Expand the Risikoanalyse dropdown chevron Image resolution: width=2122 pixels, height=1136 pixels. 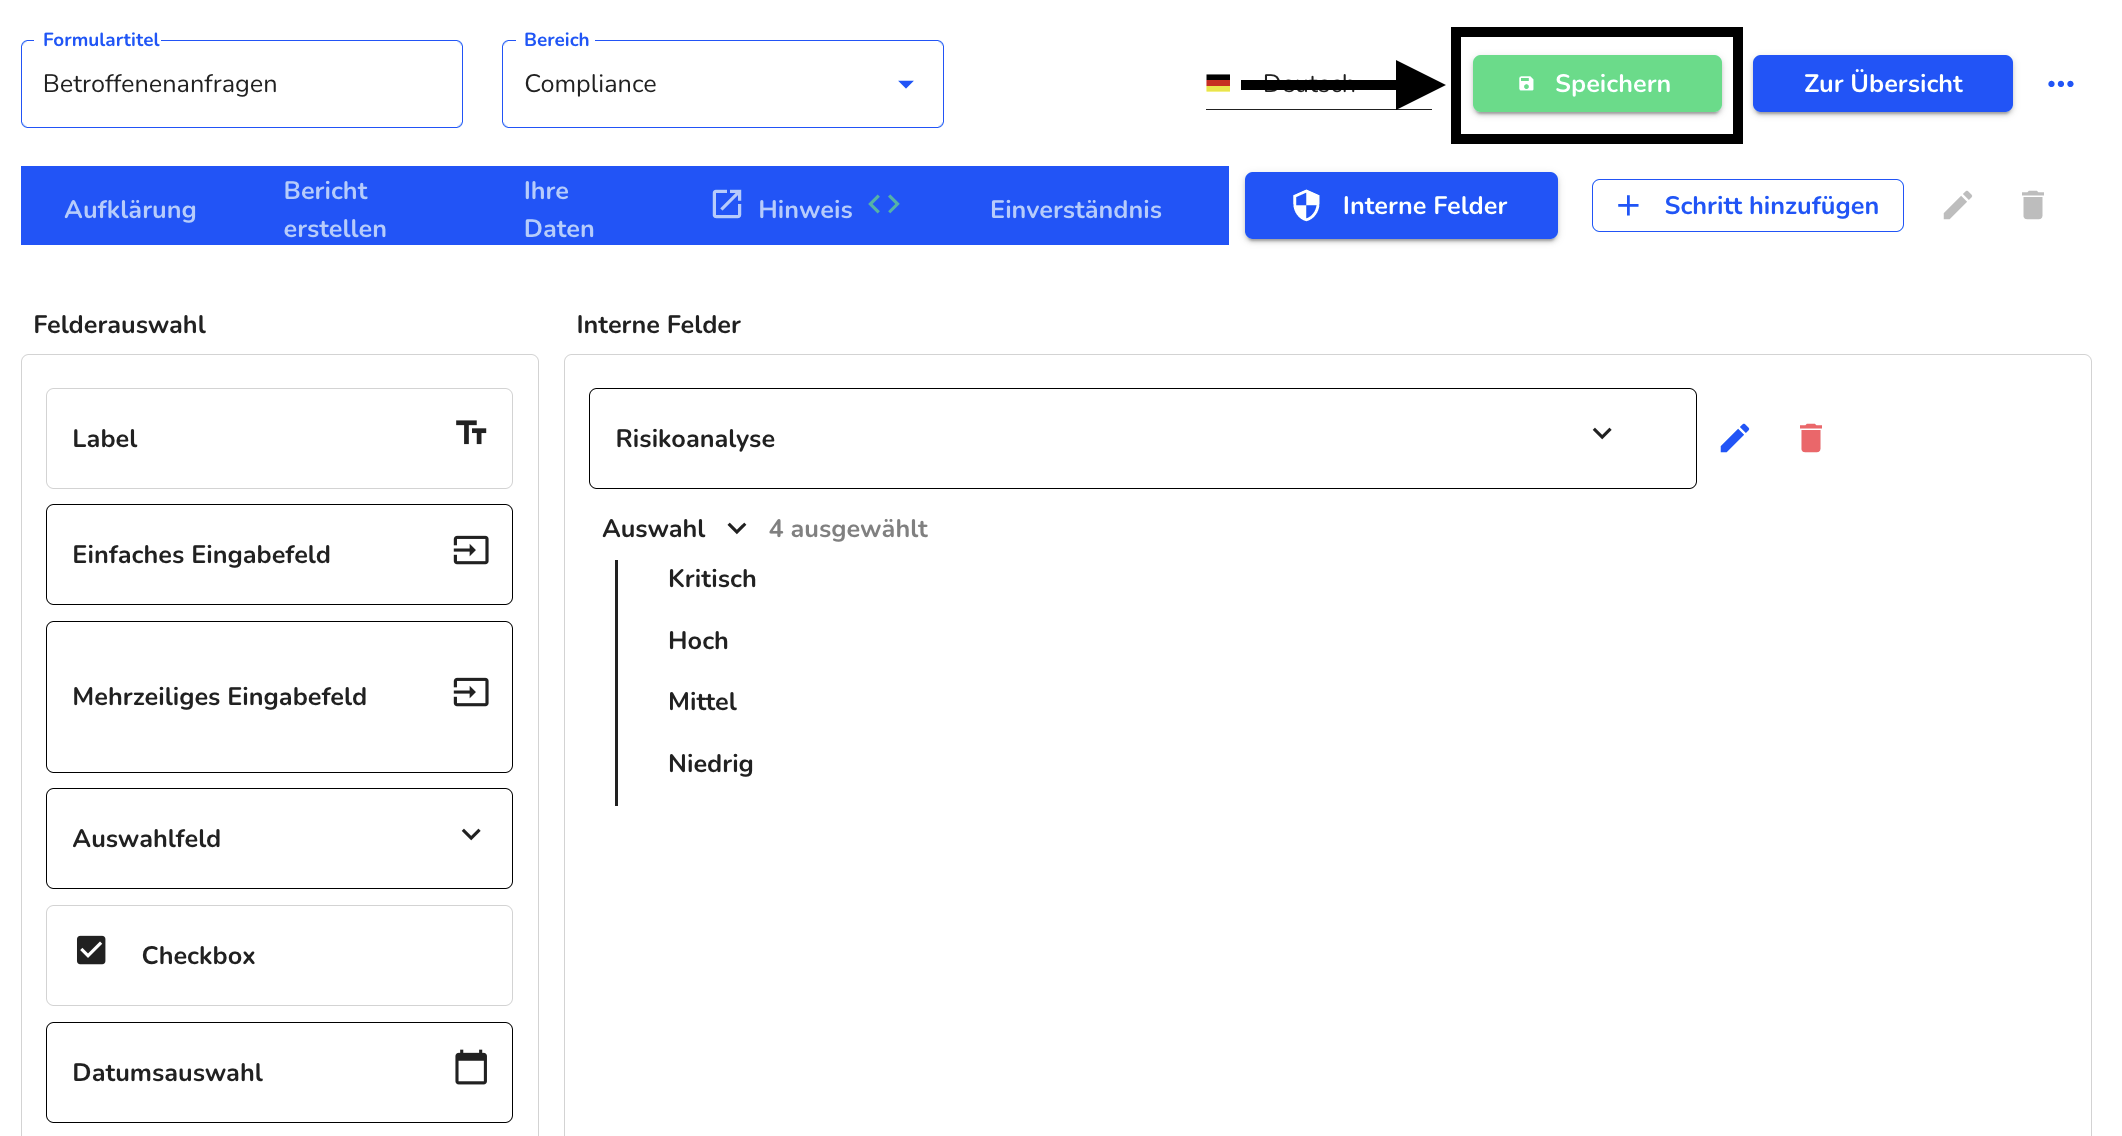point(1602,433)
